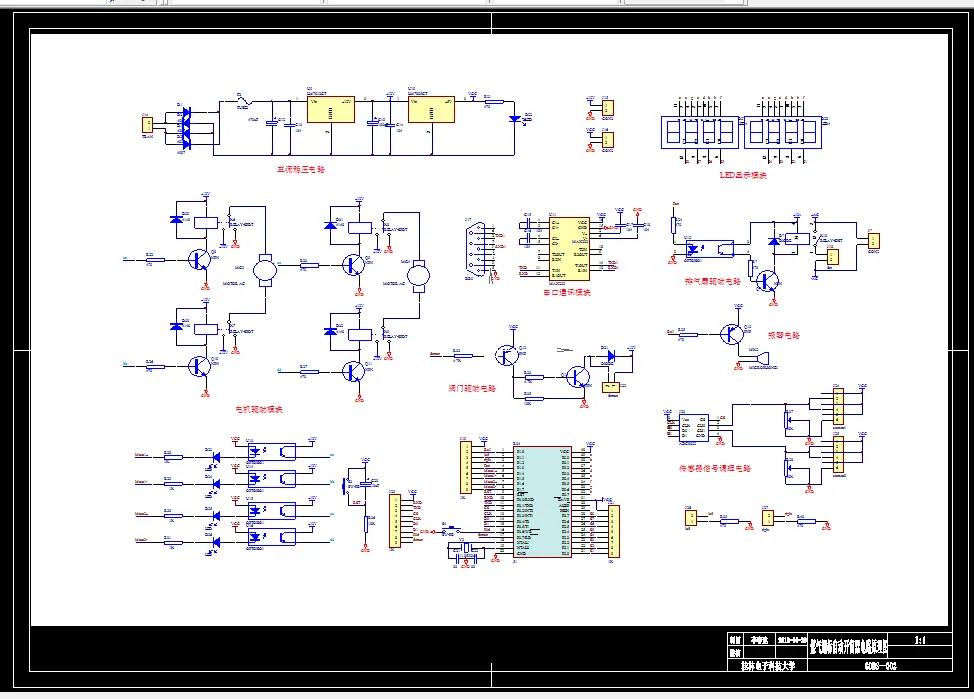The image size is (974, 699).
Task: Select the buzzer symbol in the alarm circuit
Action: pyautogui.click(x=762, y=360)
